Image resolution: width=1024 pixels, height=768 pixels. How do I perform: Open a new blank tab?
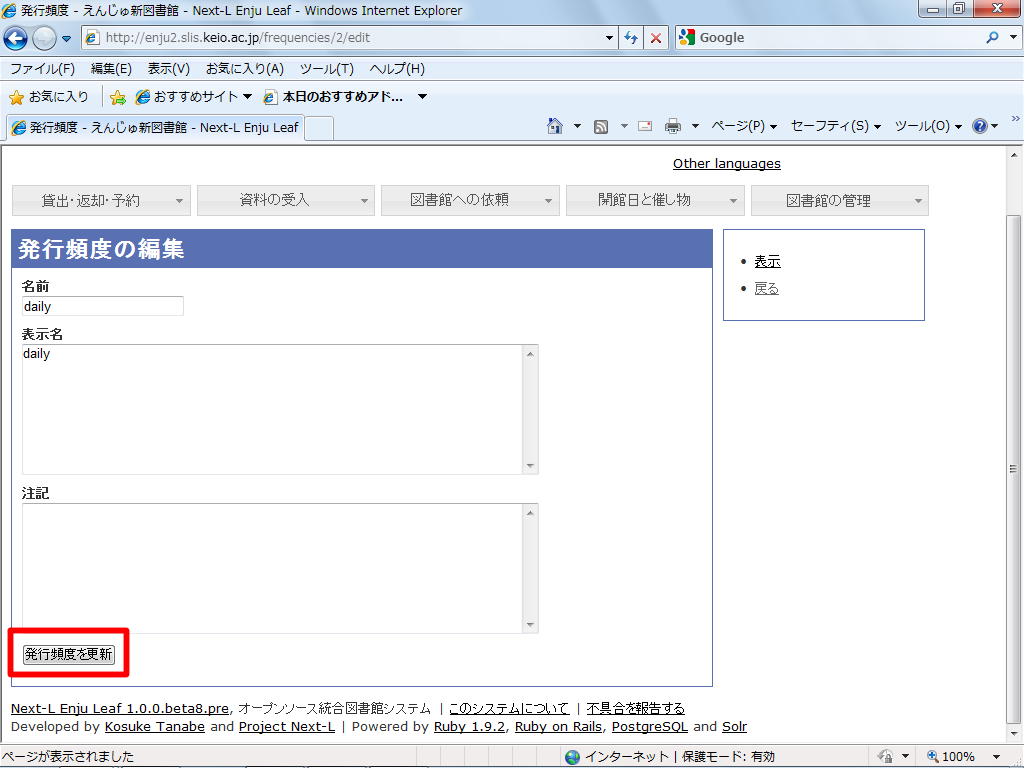click(319, 128)
